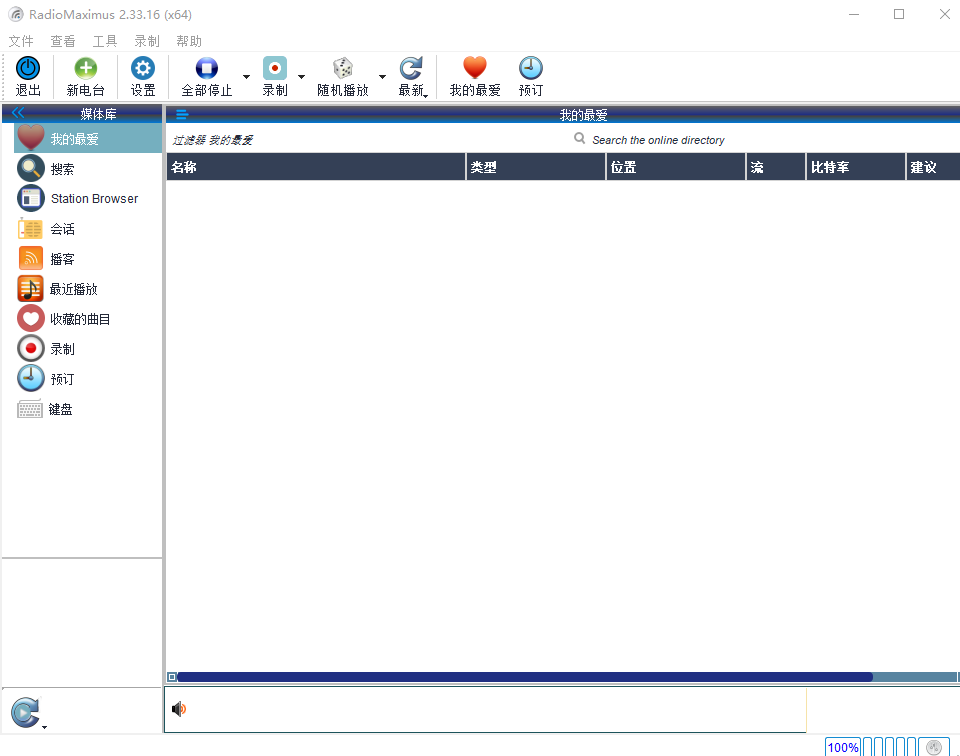Image resolution: width=960 pixels, height=756 pixels.
Task: Click the 过滤器 我的最爱 filter field
Action: point(212,140)
